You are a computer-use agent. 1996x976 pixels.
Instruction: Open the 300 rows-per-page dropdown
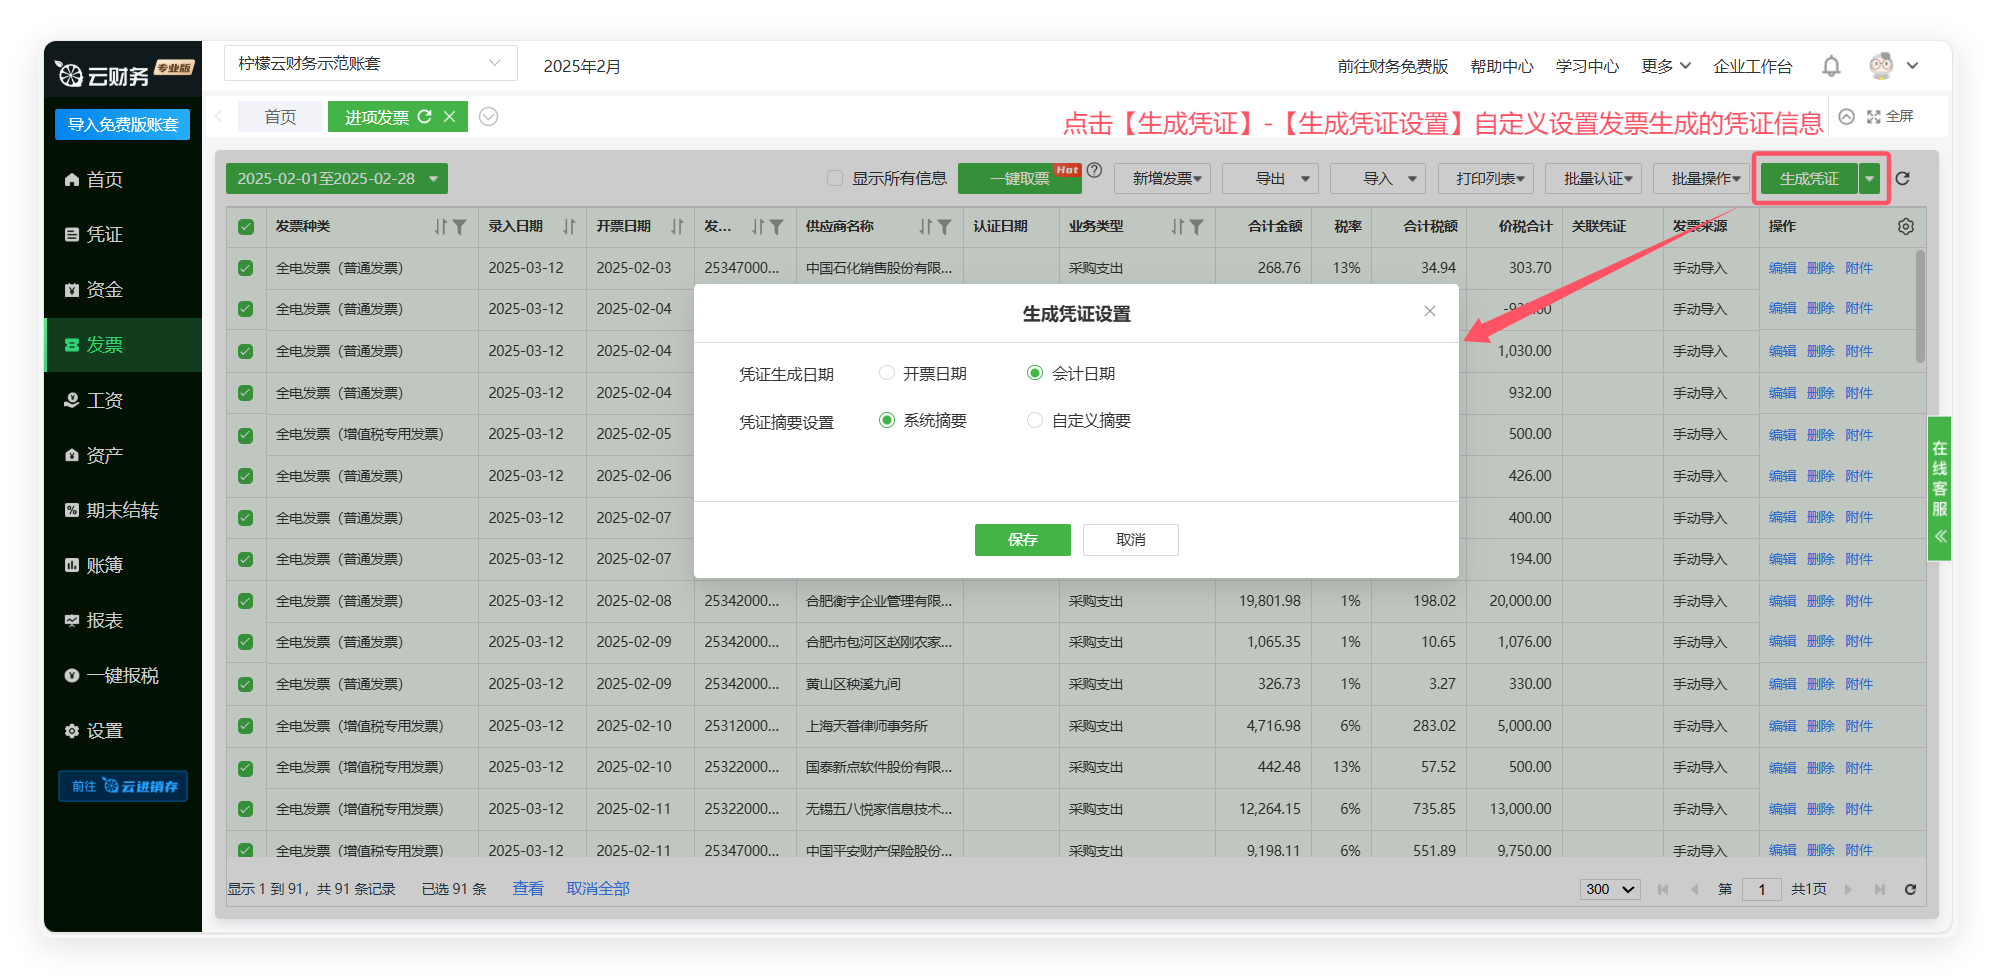(x=1610, y=889)
